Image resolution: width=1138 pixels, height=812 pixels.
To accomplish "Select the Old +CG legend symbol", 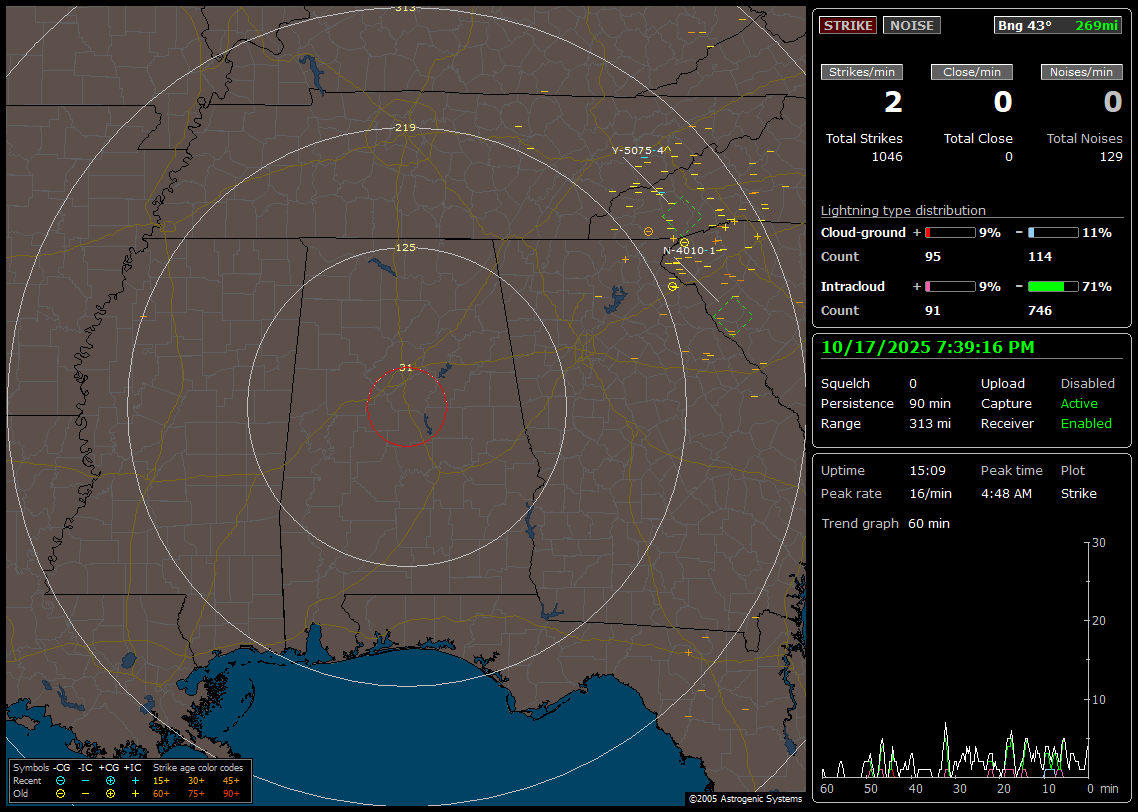I will click(x=110, y=793).
